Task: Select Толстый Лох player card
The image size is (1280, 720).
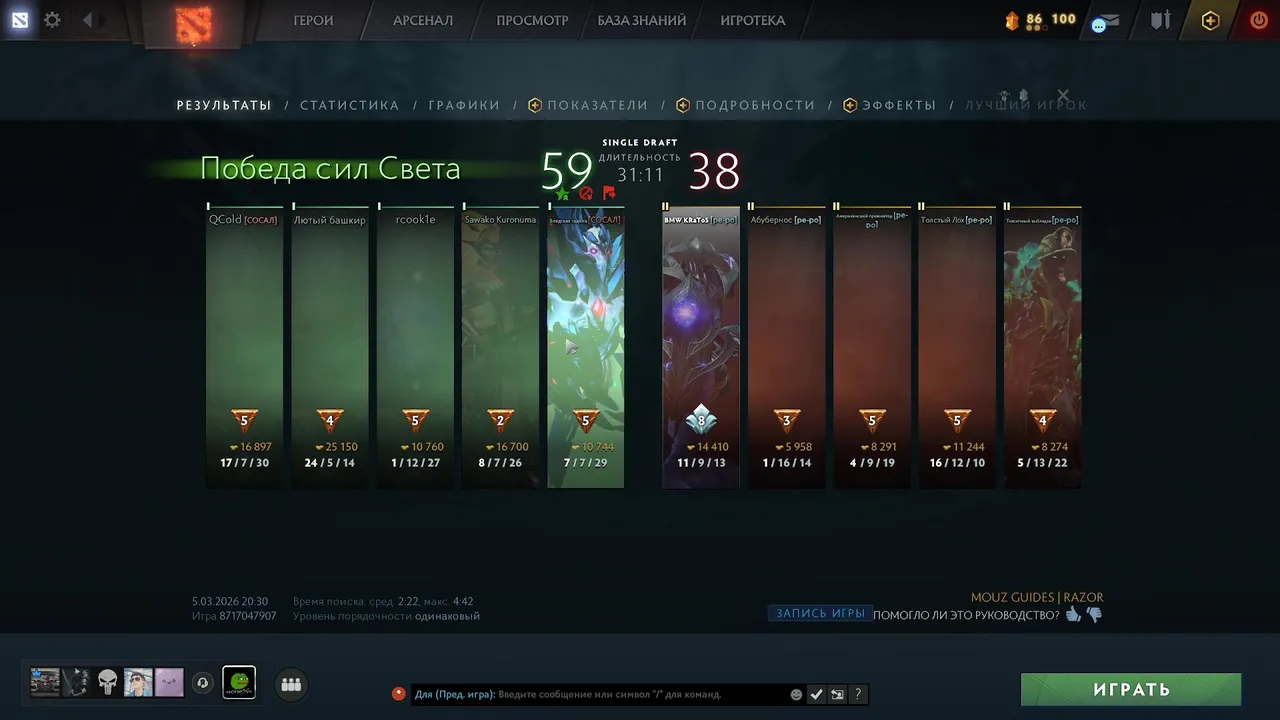Action: tap(957, 348)
